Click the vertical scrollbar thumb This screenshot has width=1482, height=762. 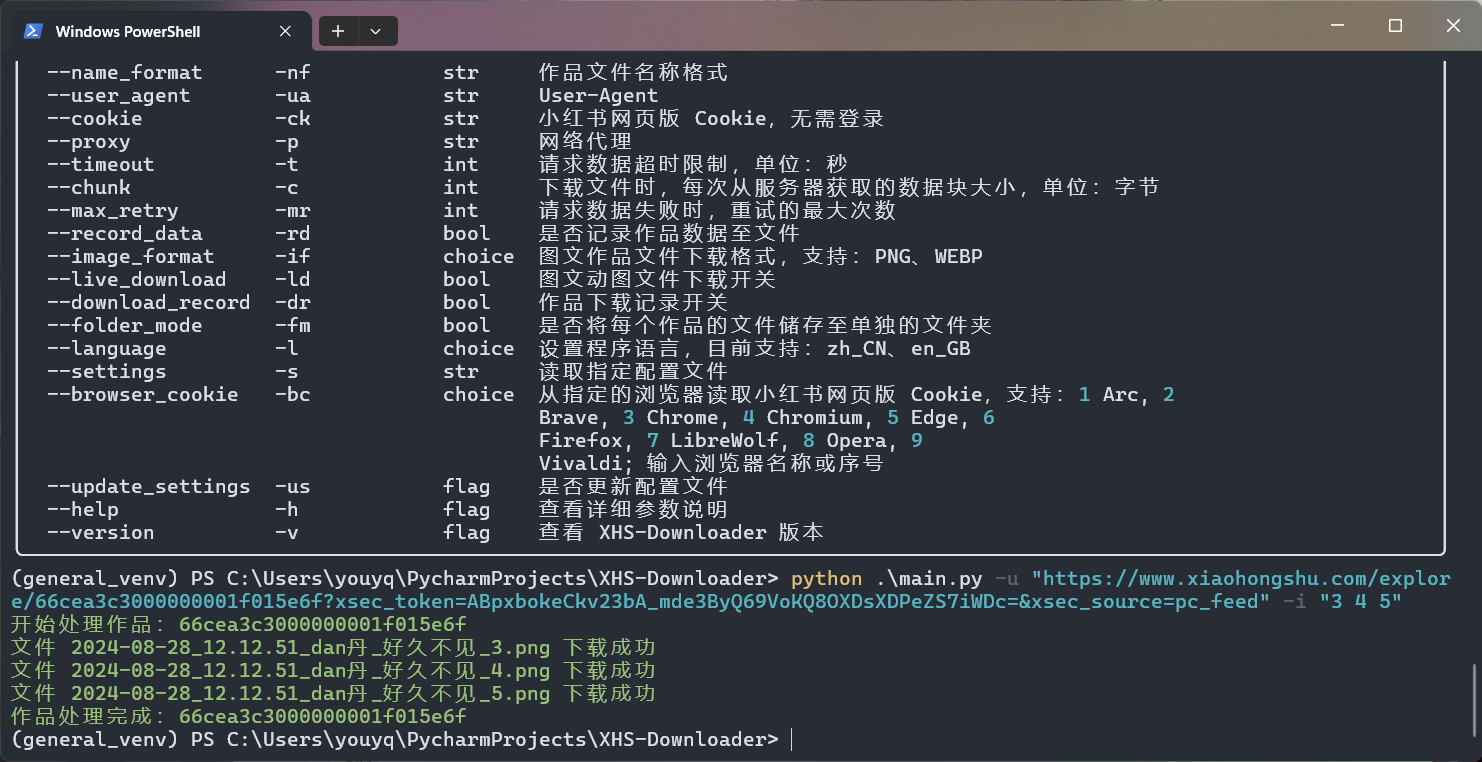pos(1474,701)
